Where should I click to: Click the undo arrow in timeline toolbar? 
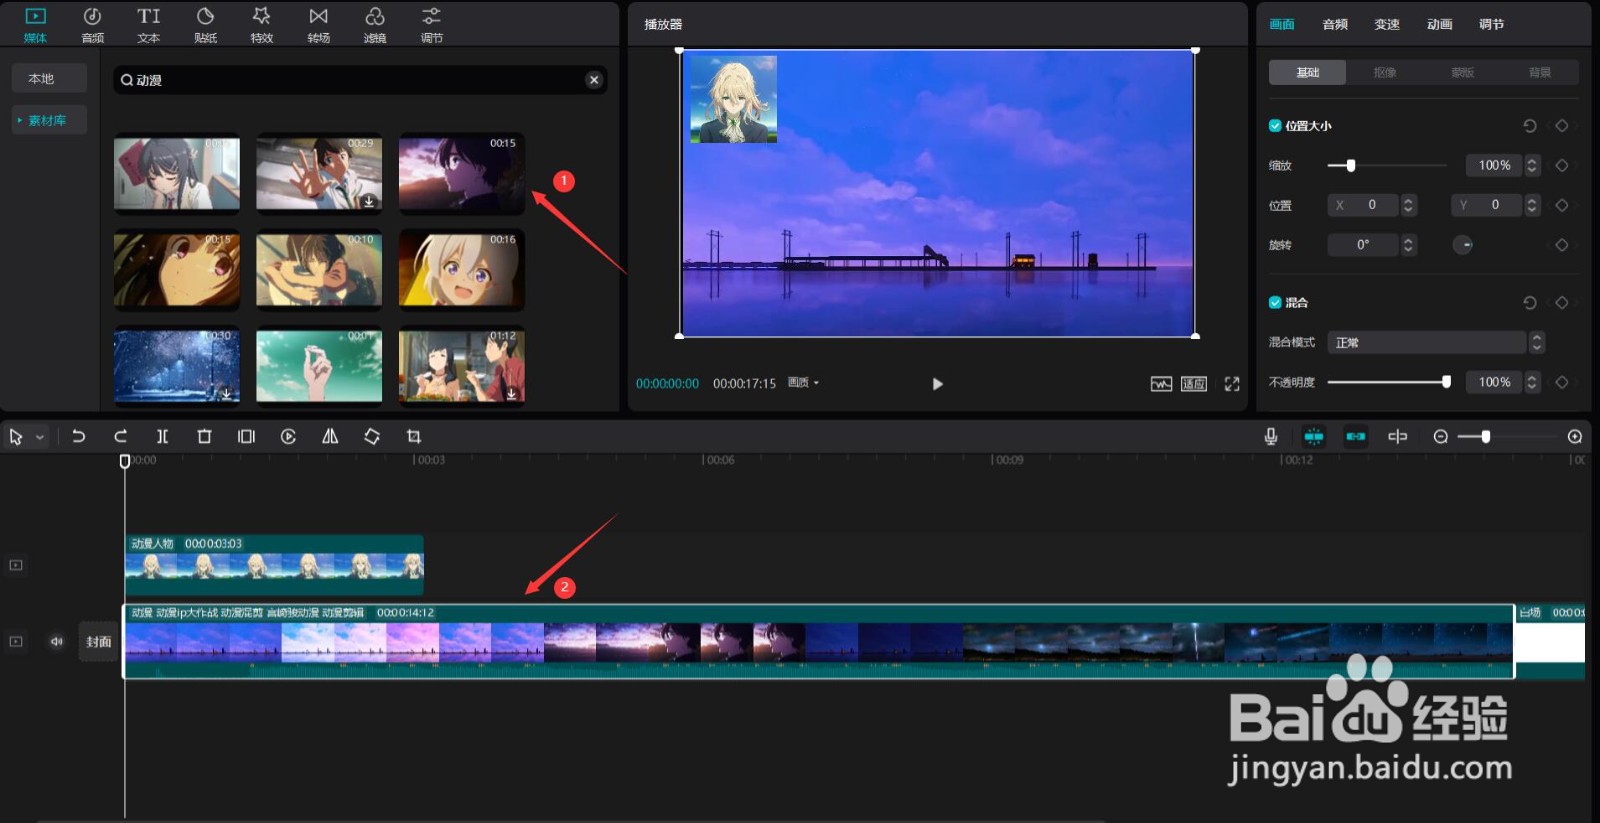point(78,436)
